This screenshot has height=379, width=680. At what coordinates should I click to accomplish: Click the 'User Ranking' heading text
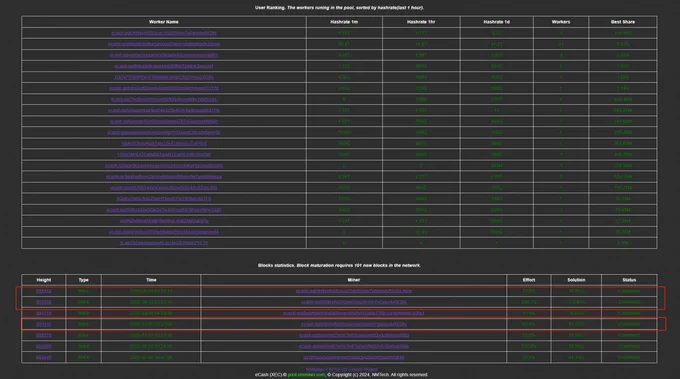click(x=270, y=7)
